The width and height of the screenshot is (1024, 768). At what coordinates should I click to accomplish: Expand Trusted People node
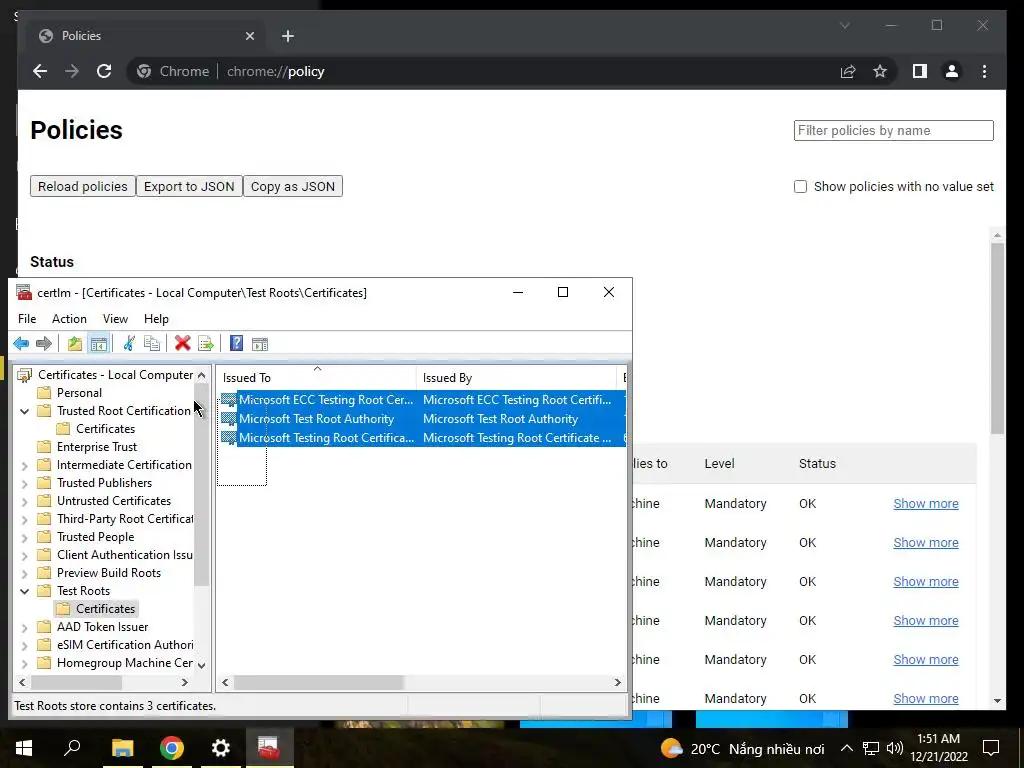point(25,537)
